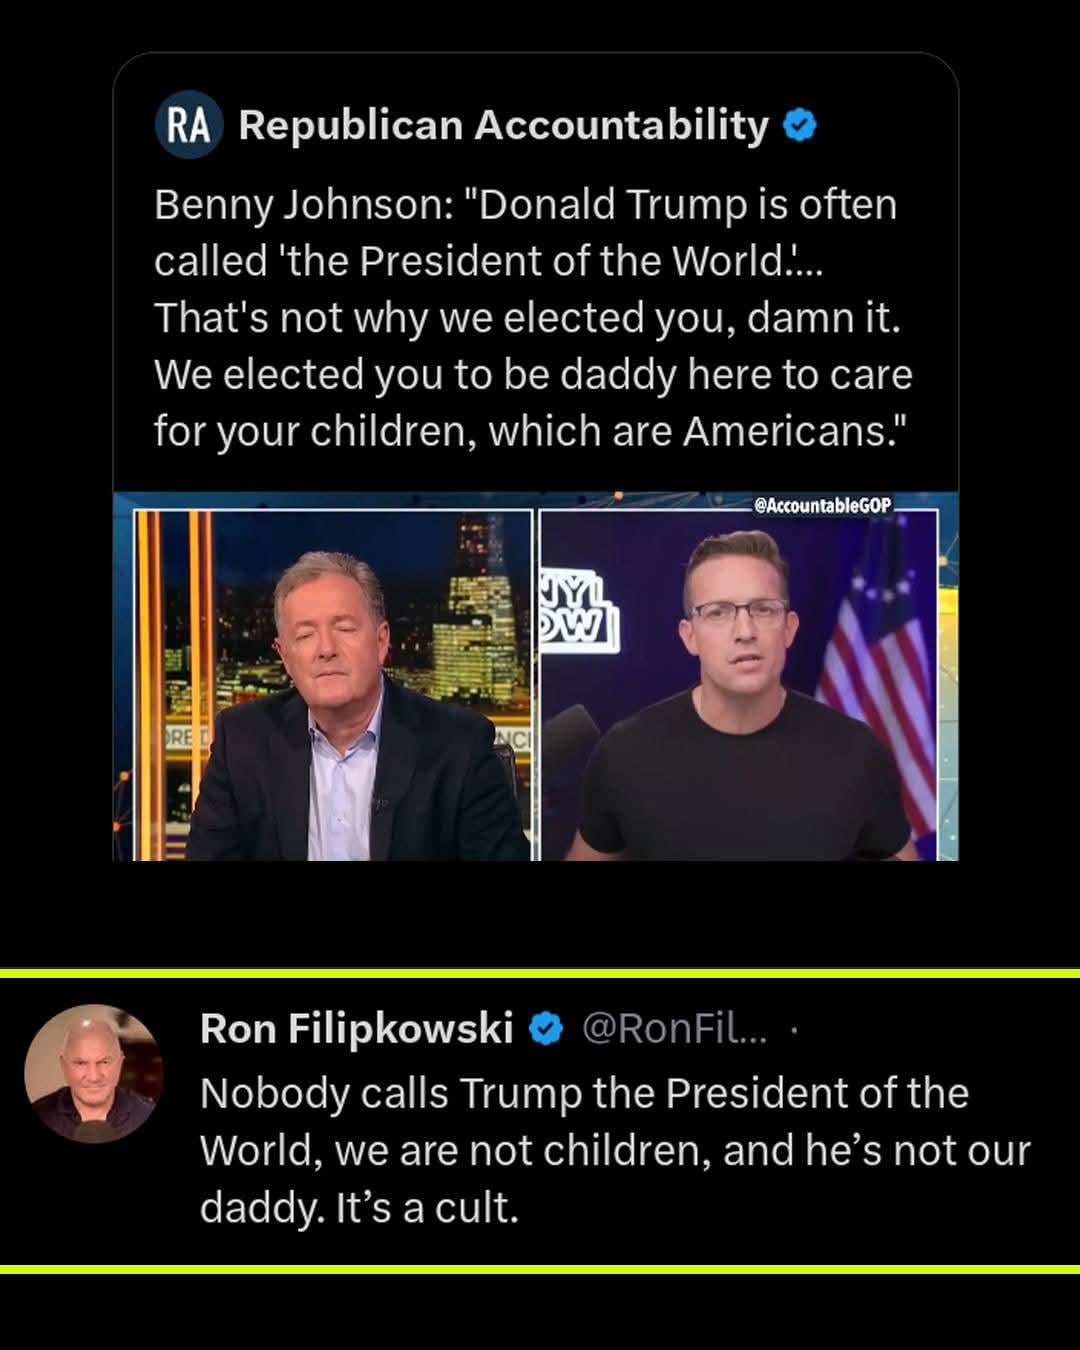The height and width of the screenshot is (1350, 1080).
Task: Click Republican Accountability's blue verified badge
Action: point(799,126)
